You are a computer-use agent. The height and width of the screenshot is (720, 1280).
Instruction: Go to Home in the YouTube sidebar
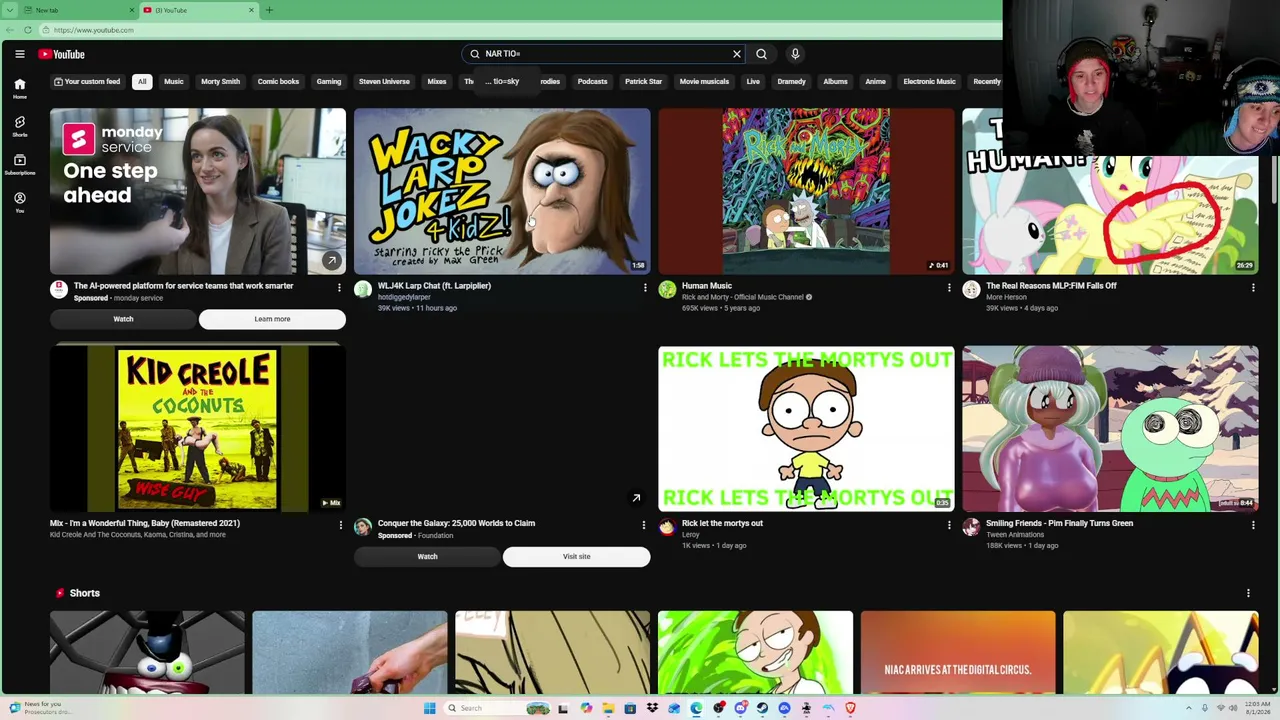coord(19,89)
